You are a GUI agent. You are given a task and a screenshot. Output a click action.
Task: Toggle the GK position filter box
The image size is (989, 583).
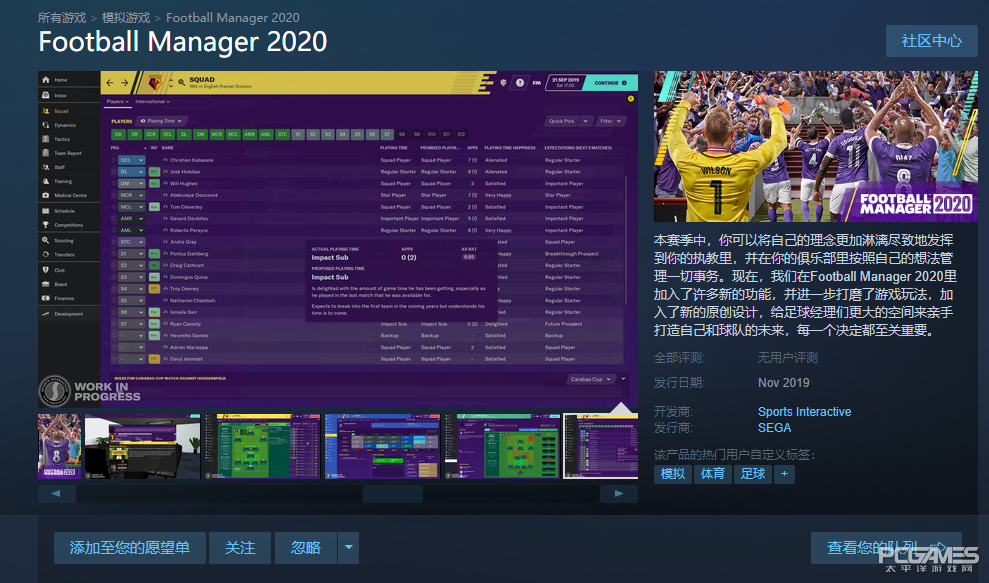point(118,134)
